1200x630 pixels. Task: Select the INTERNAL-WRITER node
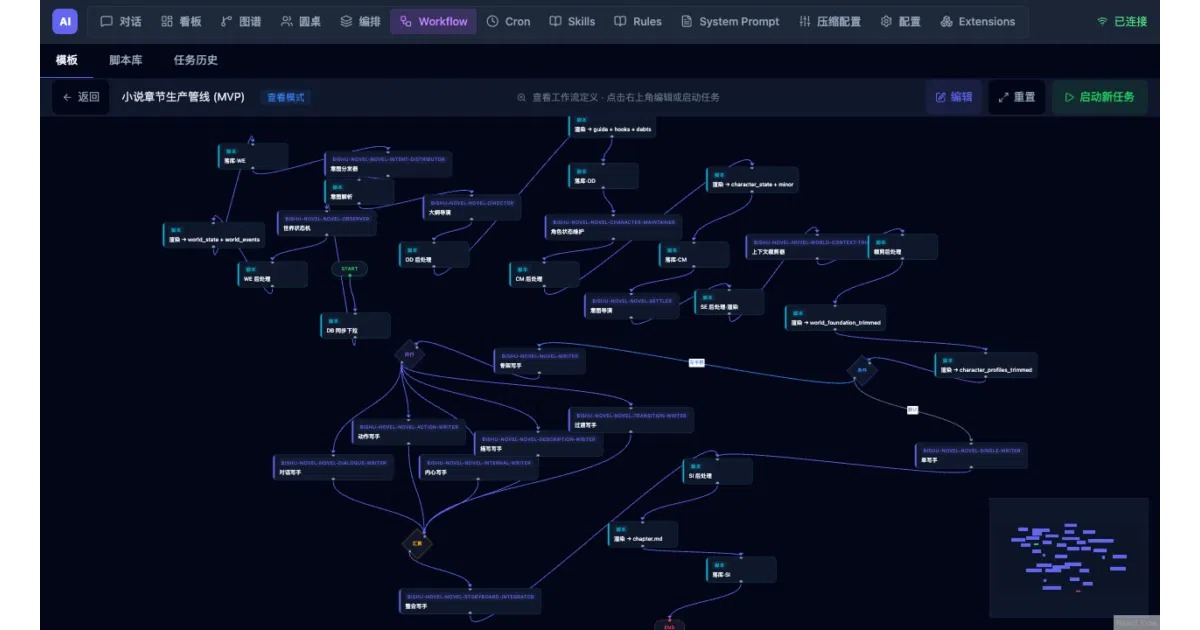[479, 468]
